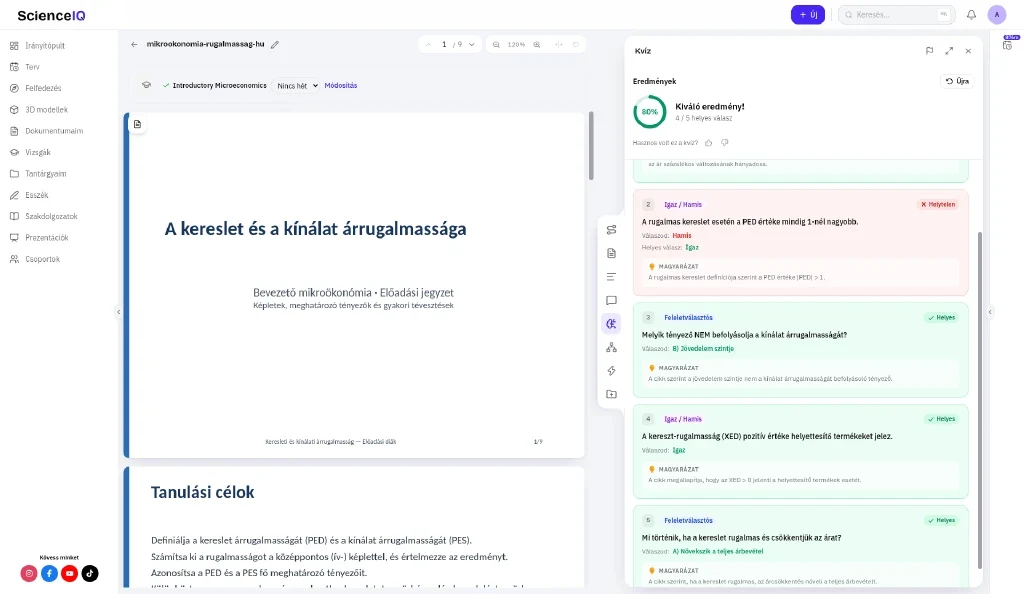Click the ScienceIQ logo
Screen dimensions: 1024x594
tap(51, 15)
